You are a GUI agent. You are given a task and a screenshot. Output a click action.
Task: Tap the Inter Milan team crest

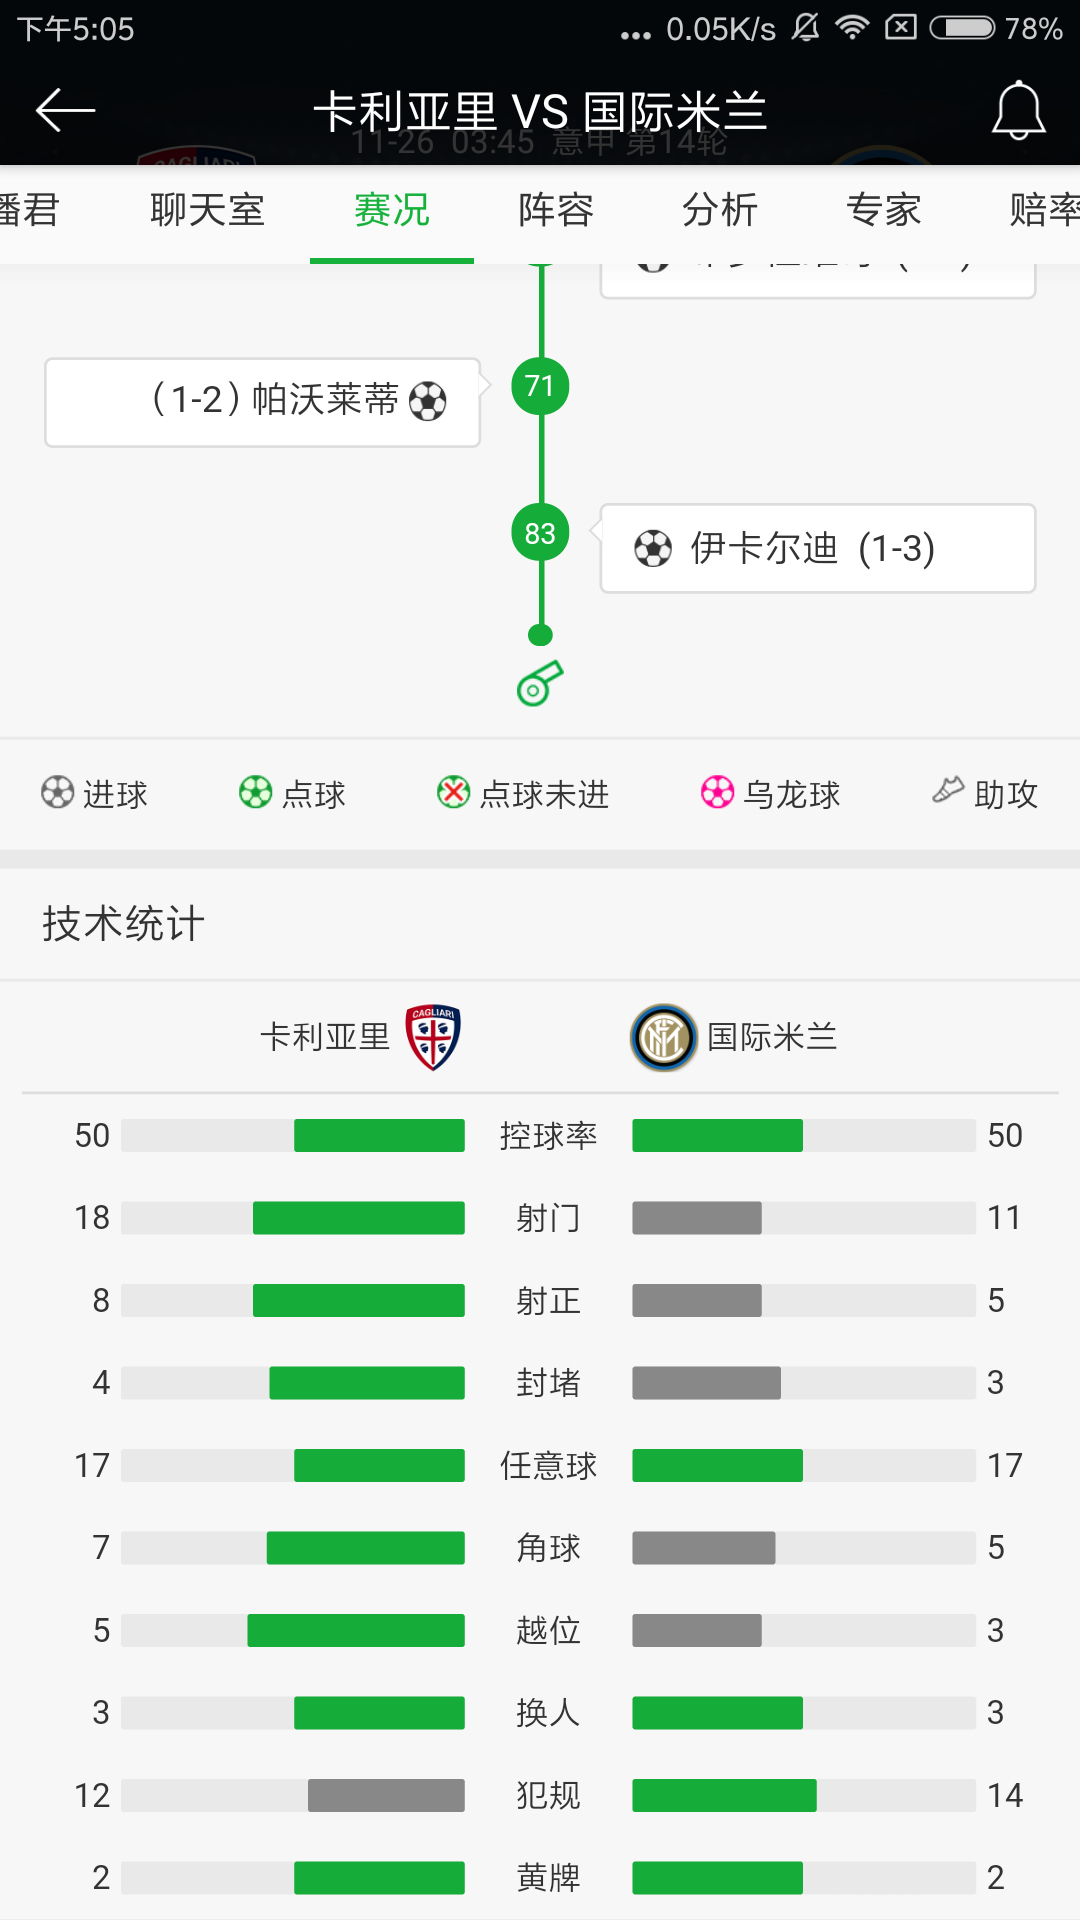coord(663,1037)
